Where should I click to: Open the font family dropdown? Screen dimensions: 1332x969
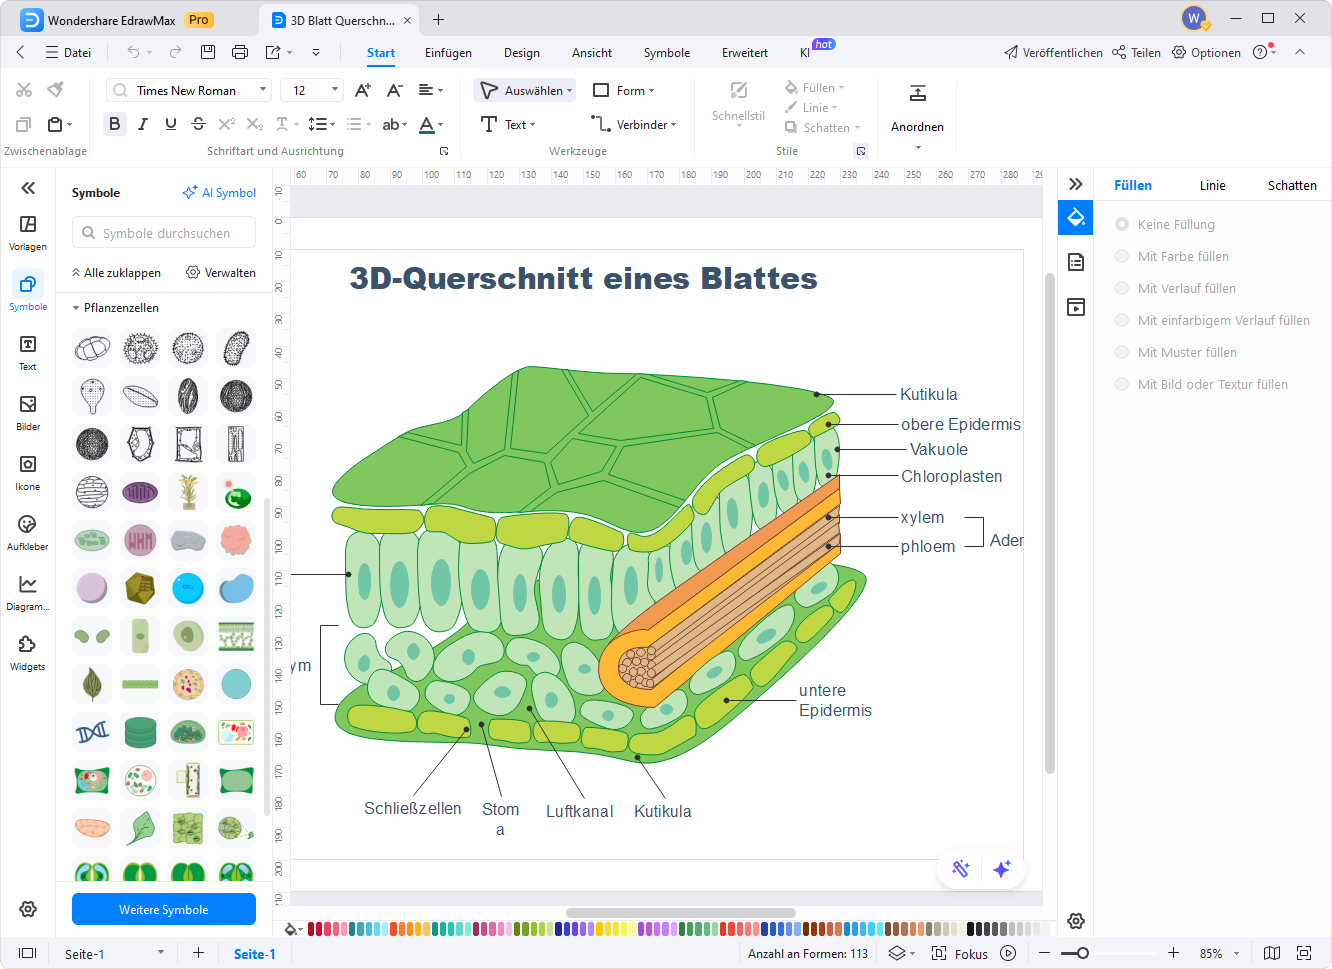click(x=265, y=89)
